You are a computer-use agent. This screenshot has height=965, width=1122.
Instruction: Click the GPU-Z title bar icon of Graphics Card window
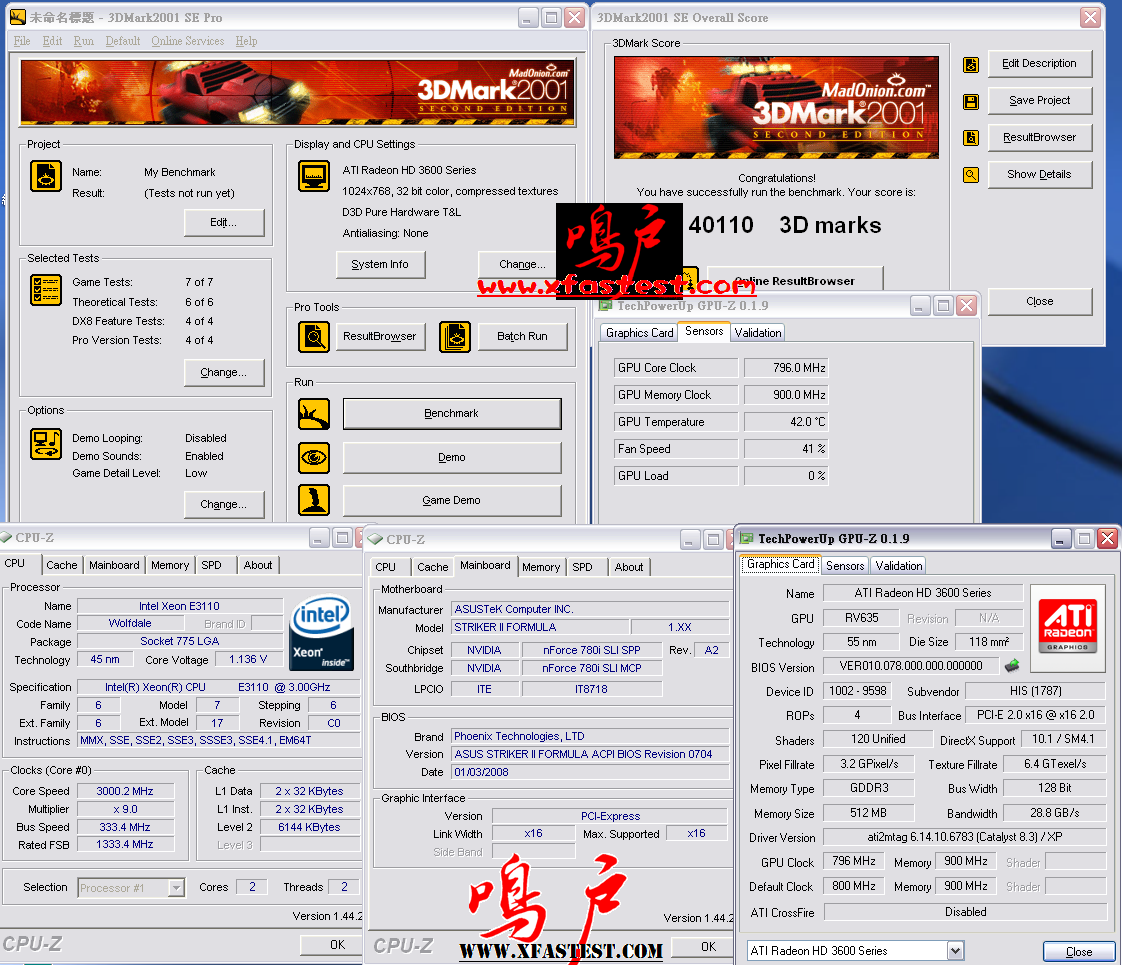pyautogui.click(x=747, y=539)
